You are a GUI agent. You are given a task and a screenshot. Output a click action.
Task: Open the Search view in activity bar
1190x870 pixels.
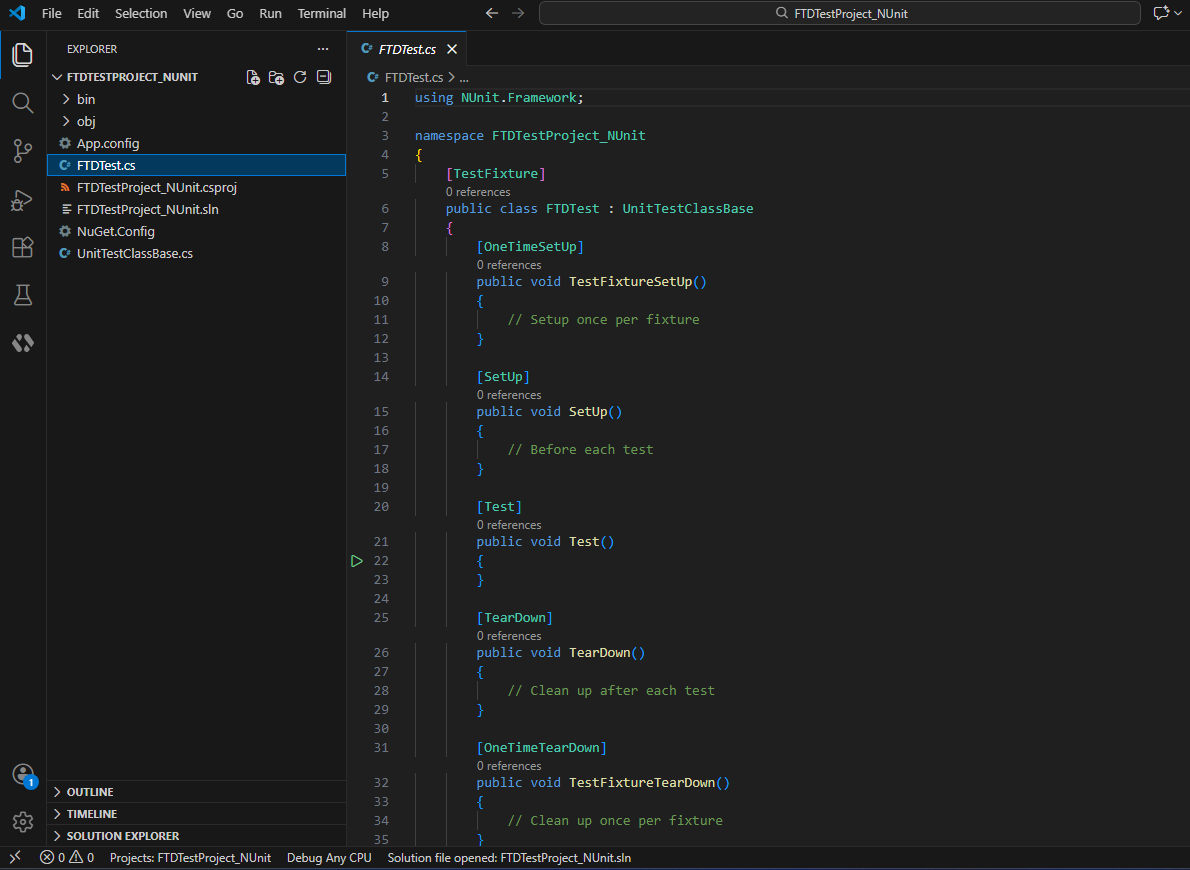pos(22,103)
